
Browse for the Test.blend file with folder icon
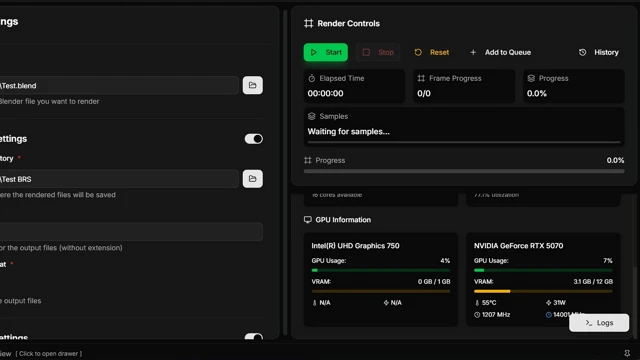pyautogui.click(x=253, y=85)
